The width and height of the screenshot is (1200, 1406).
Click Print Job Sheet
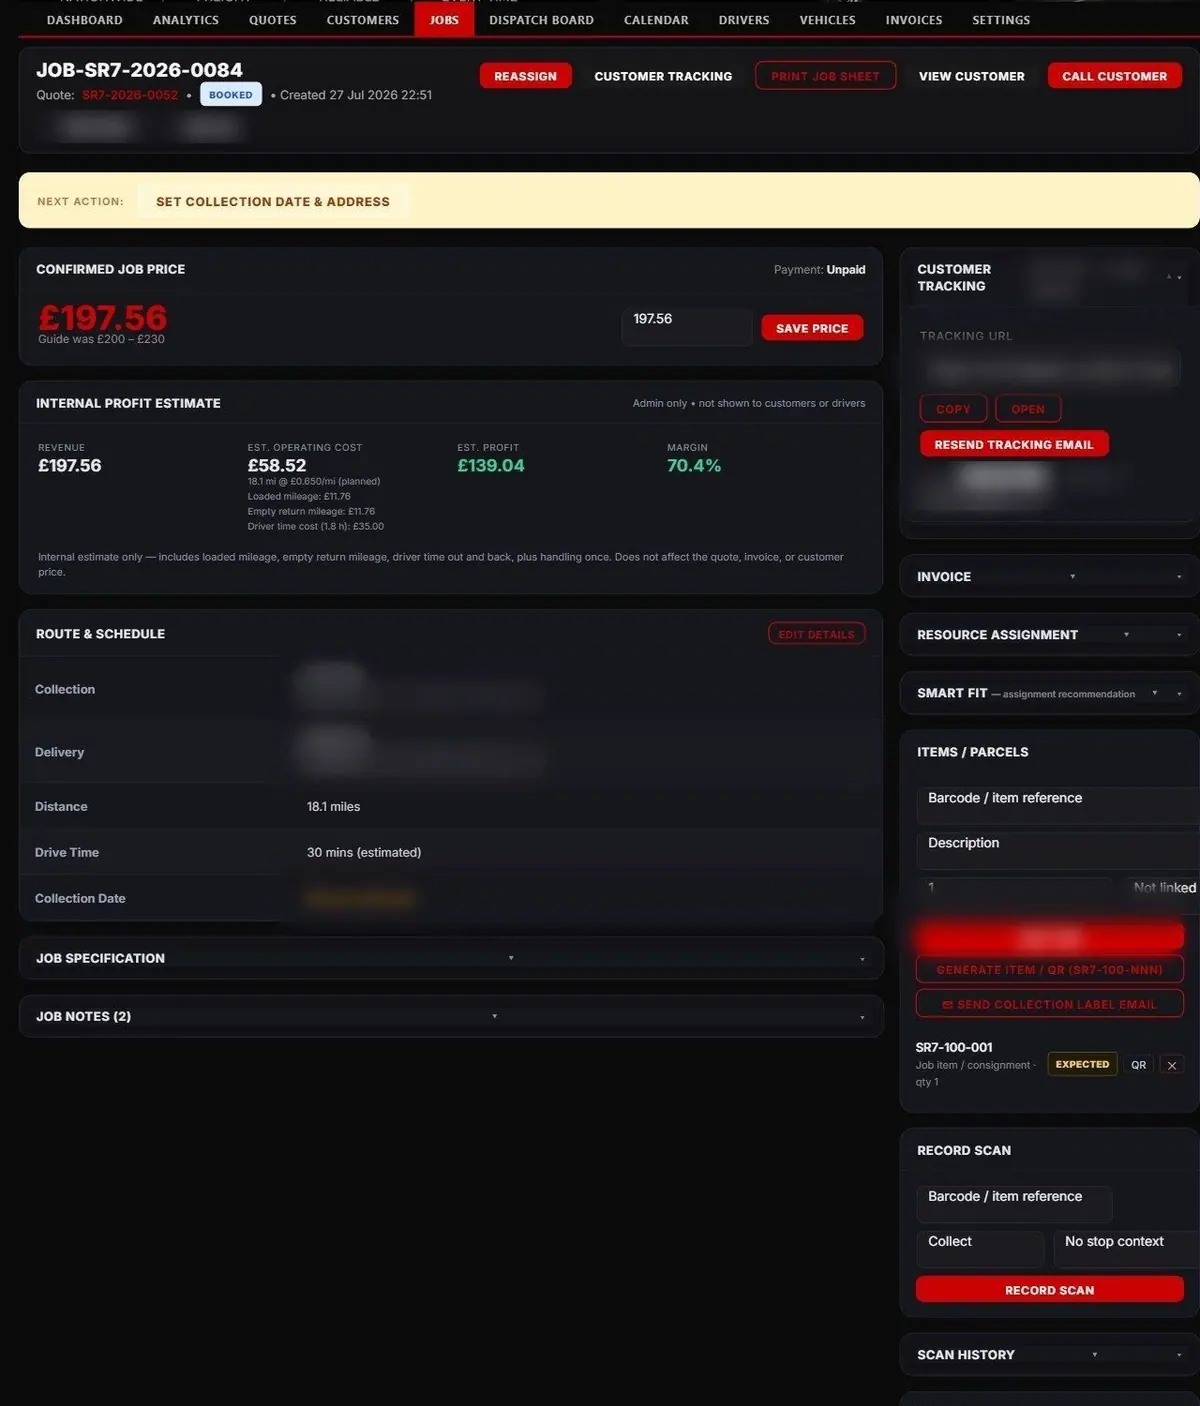825,76
